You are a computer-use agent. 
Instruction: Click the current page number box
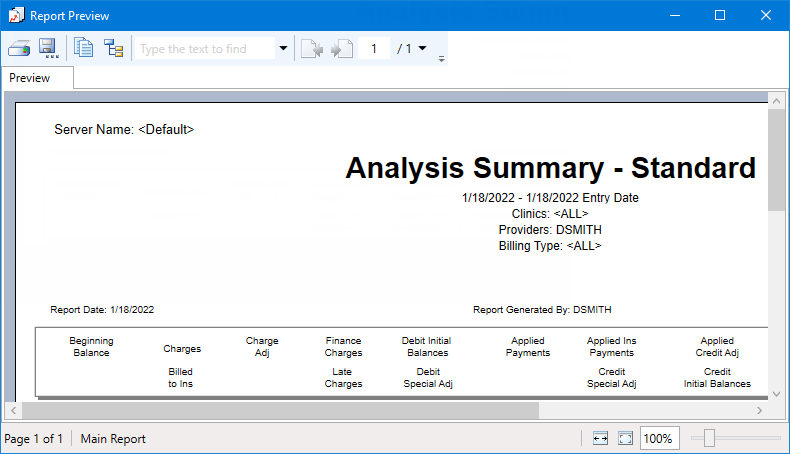[375, 48]
